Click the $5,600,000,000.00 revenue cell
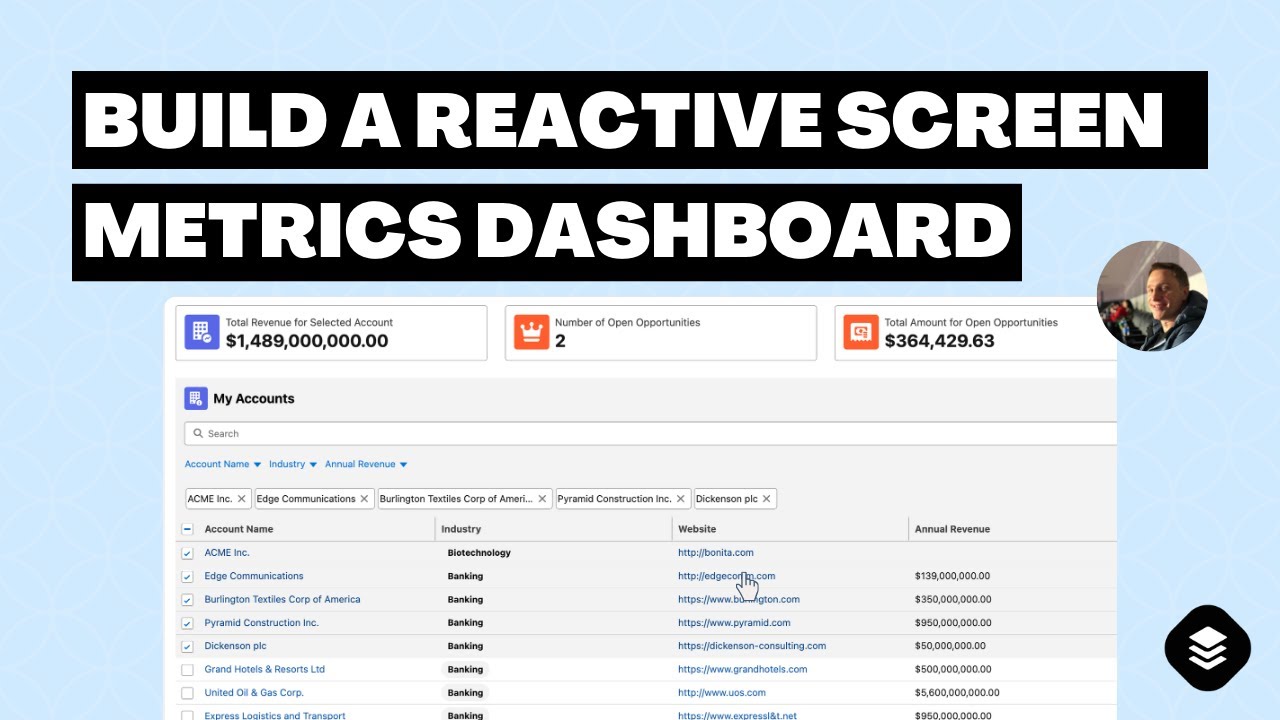This screenshot has width=1280, height=720. click(x=957, y=692)
